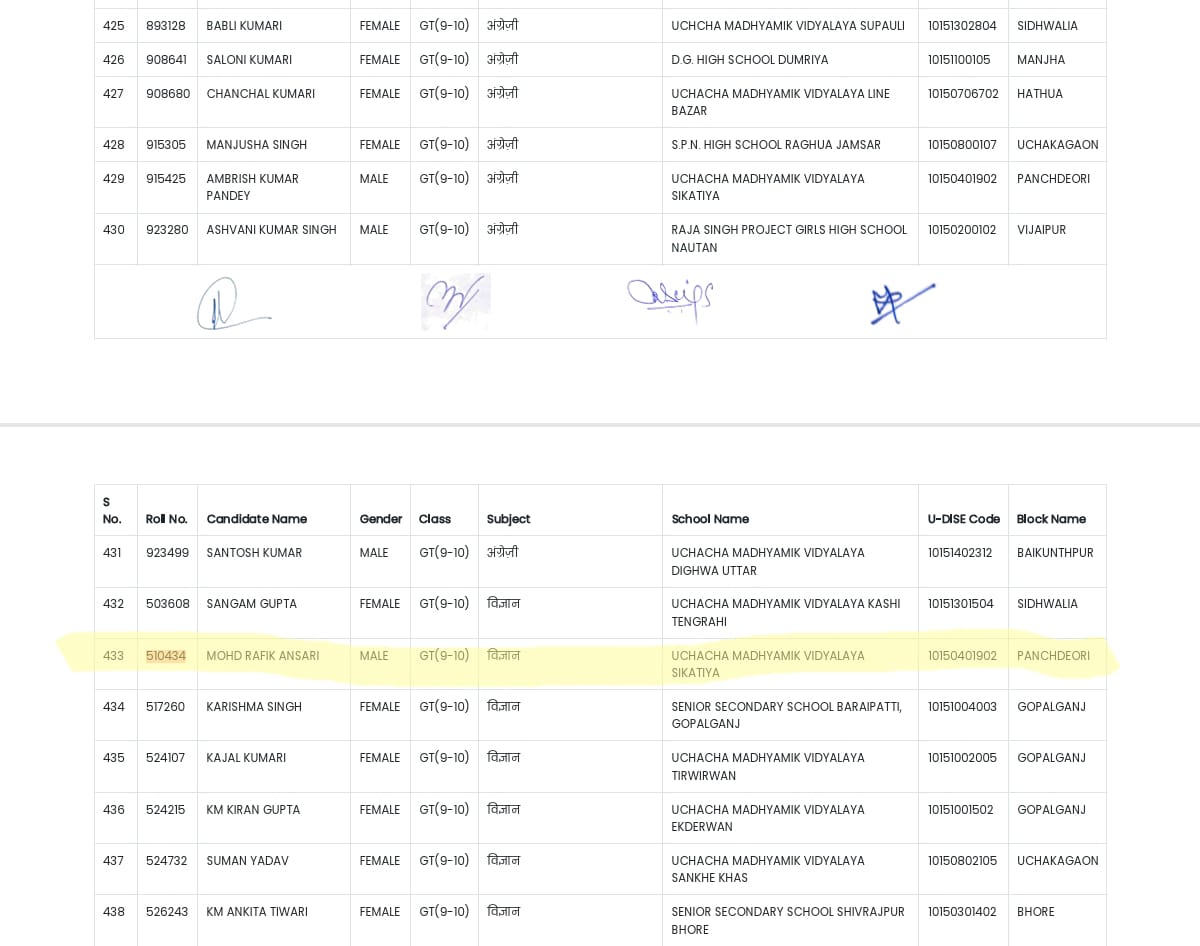The width and height of the screenshot is (1200, 946).
Task: Click roll number 524107
Action: click(x=166, y=758)
